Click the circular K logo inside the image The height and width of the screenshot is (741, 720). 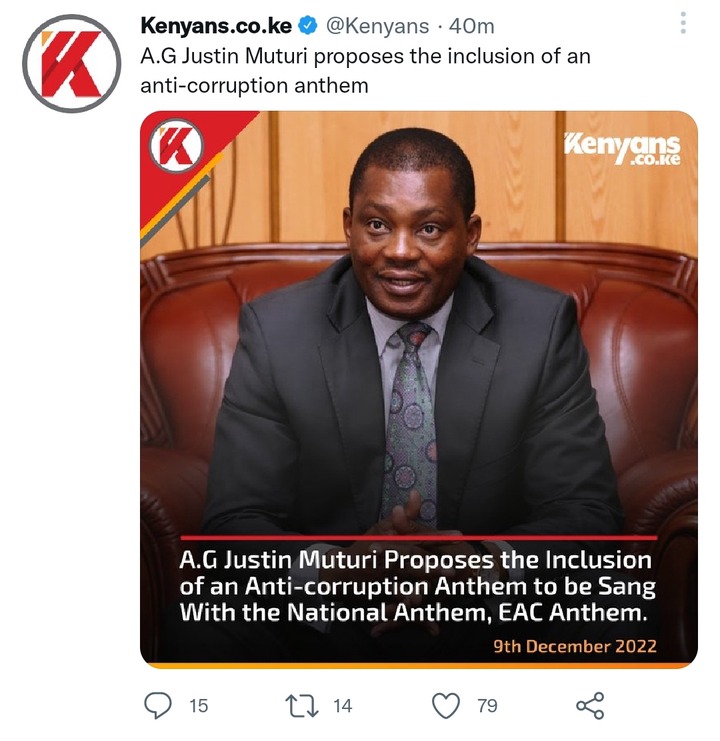(x=176, y=146)
